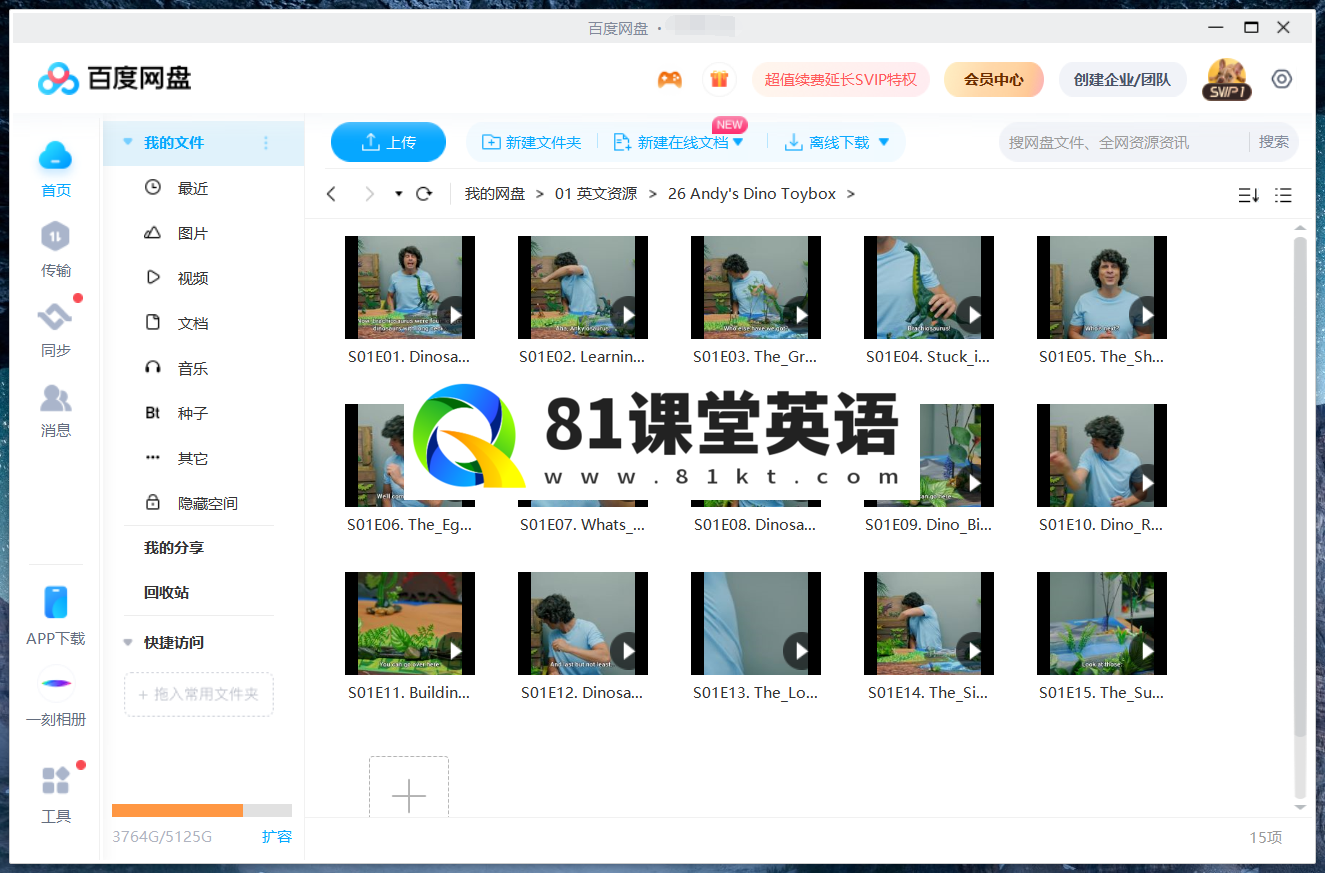This screenshot has height=873, width=1325.
Task: Open the 回收站 recycle bin
Action: [x=166, y=592]
